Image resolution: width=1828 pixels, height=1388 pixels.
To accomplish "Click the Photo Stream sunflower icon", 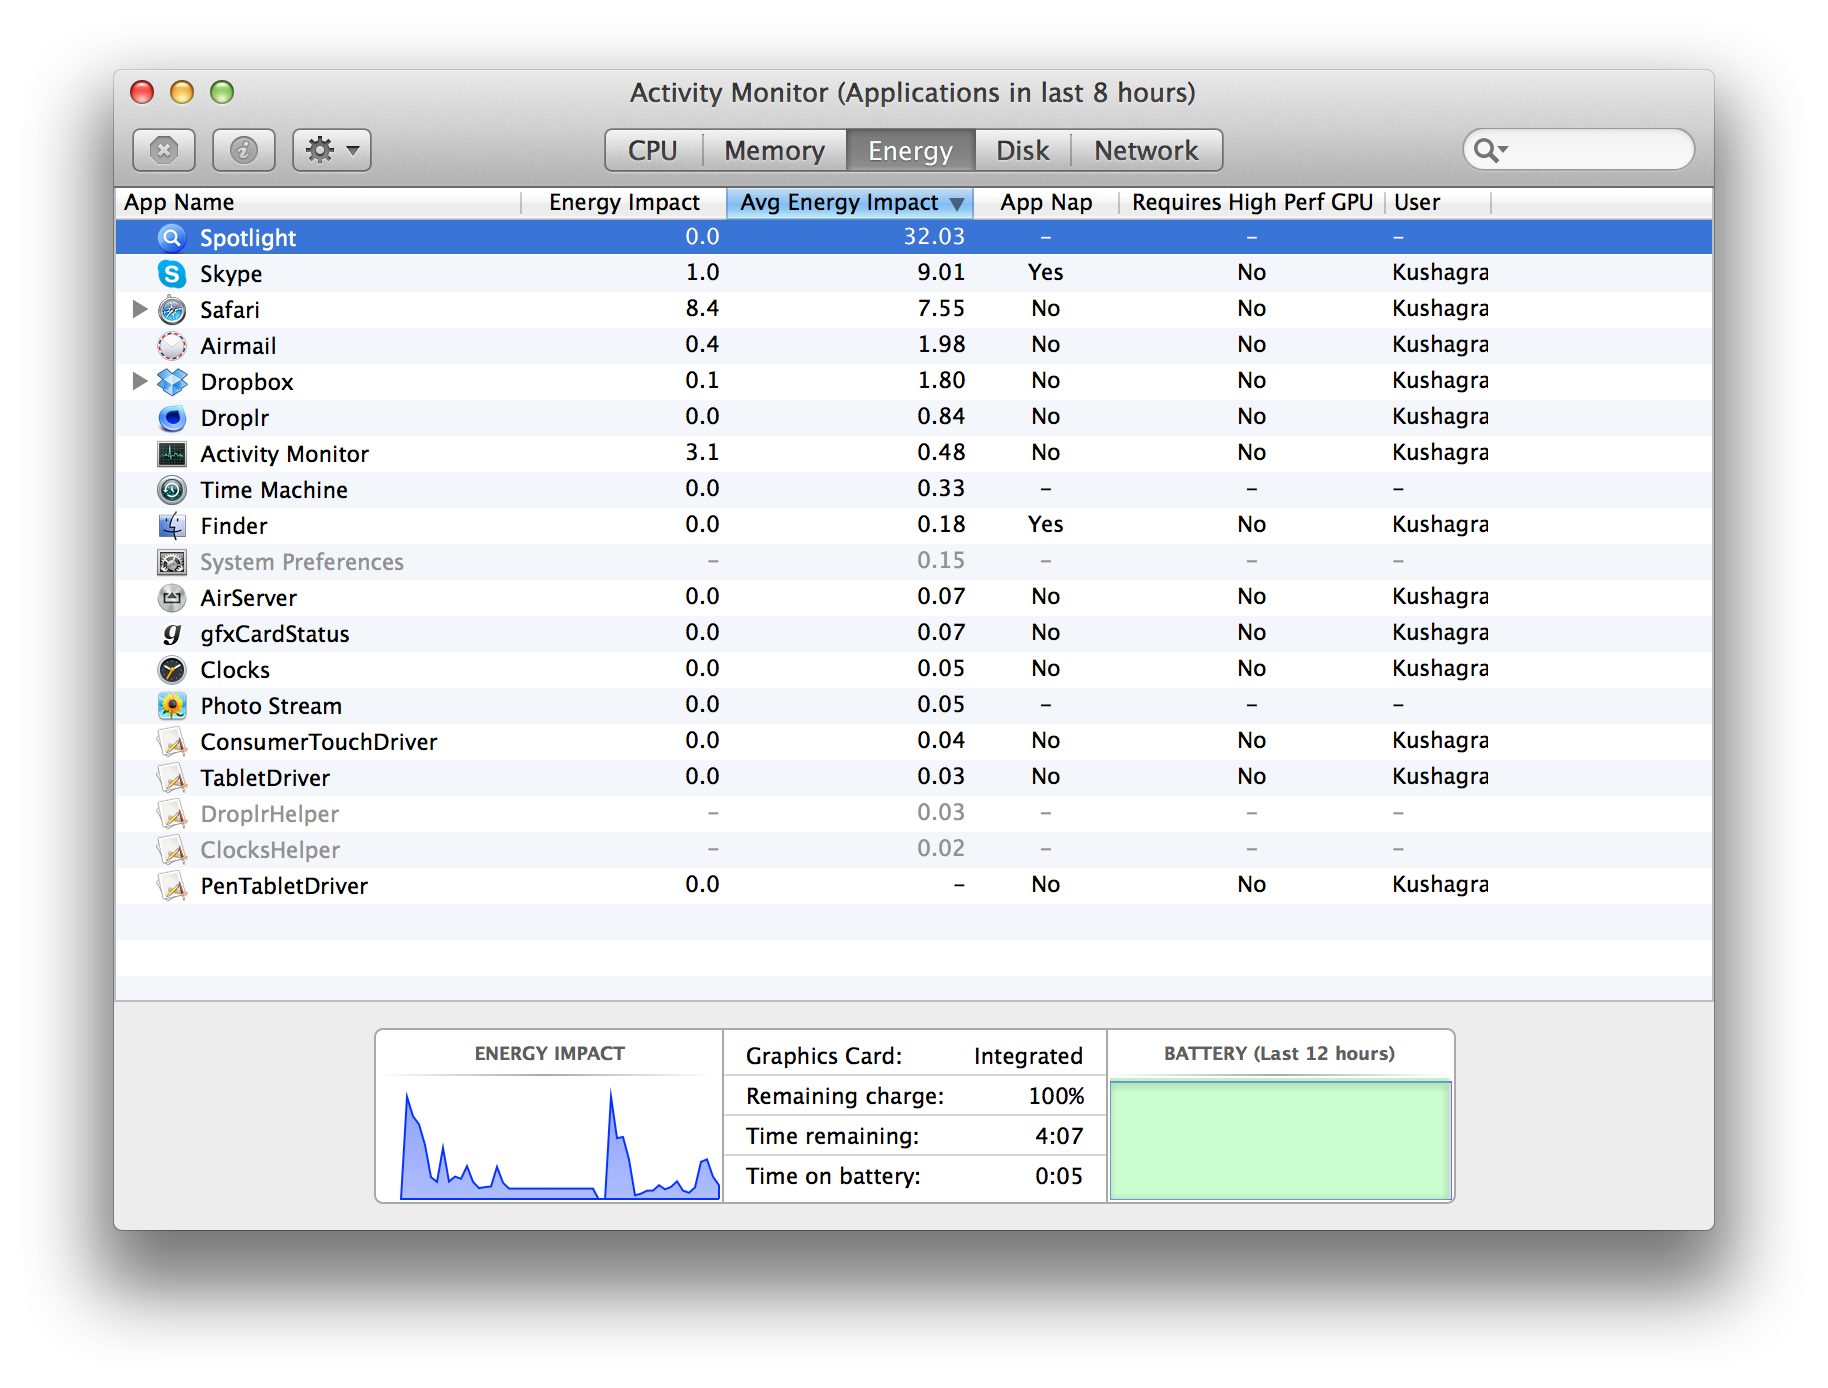I will (172, 705).
